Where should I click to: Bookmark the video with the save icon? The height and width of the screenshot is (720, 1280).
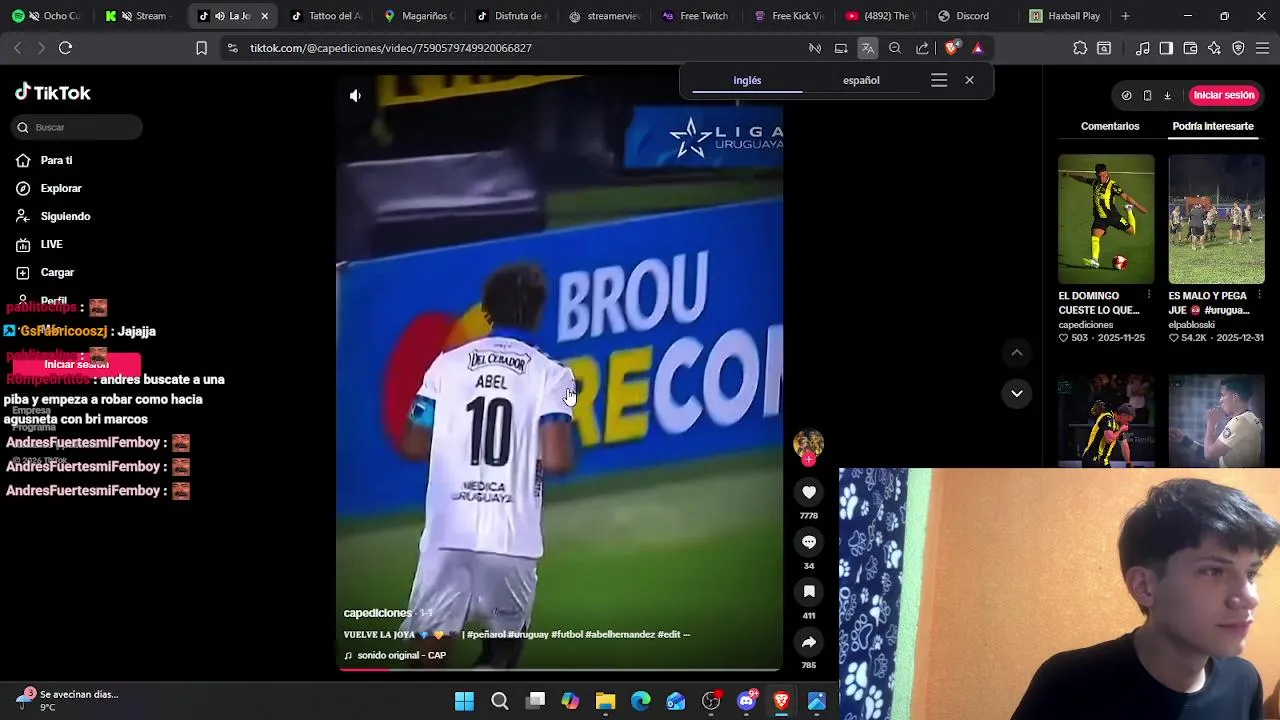809,592
